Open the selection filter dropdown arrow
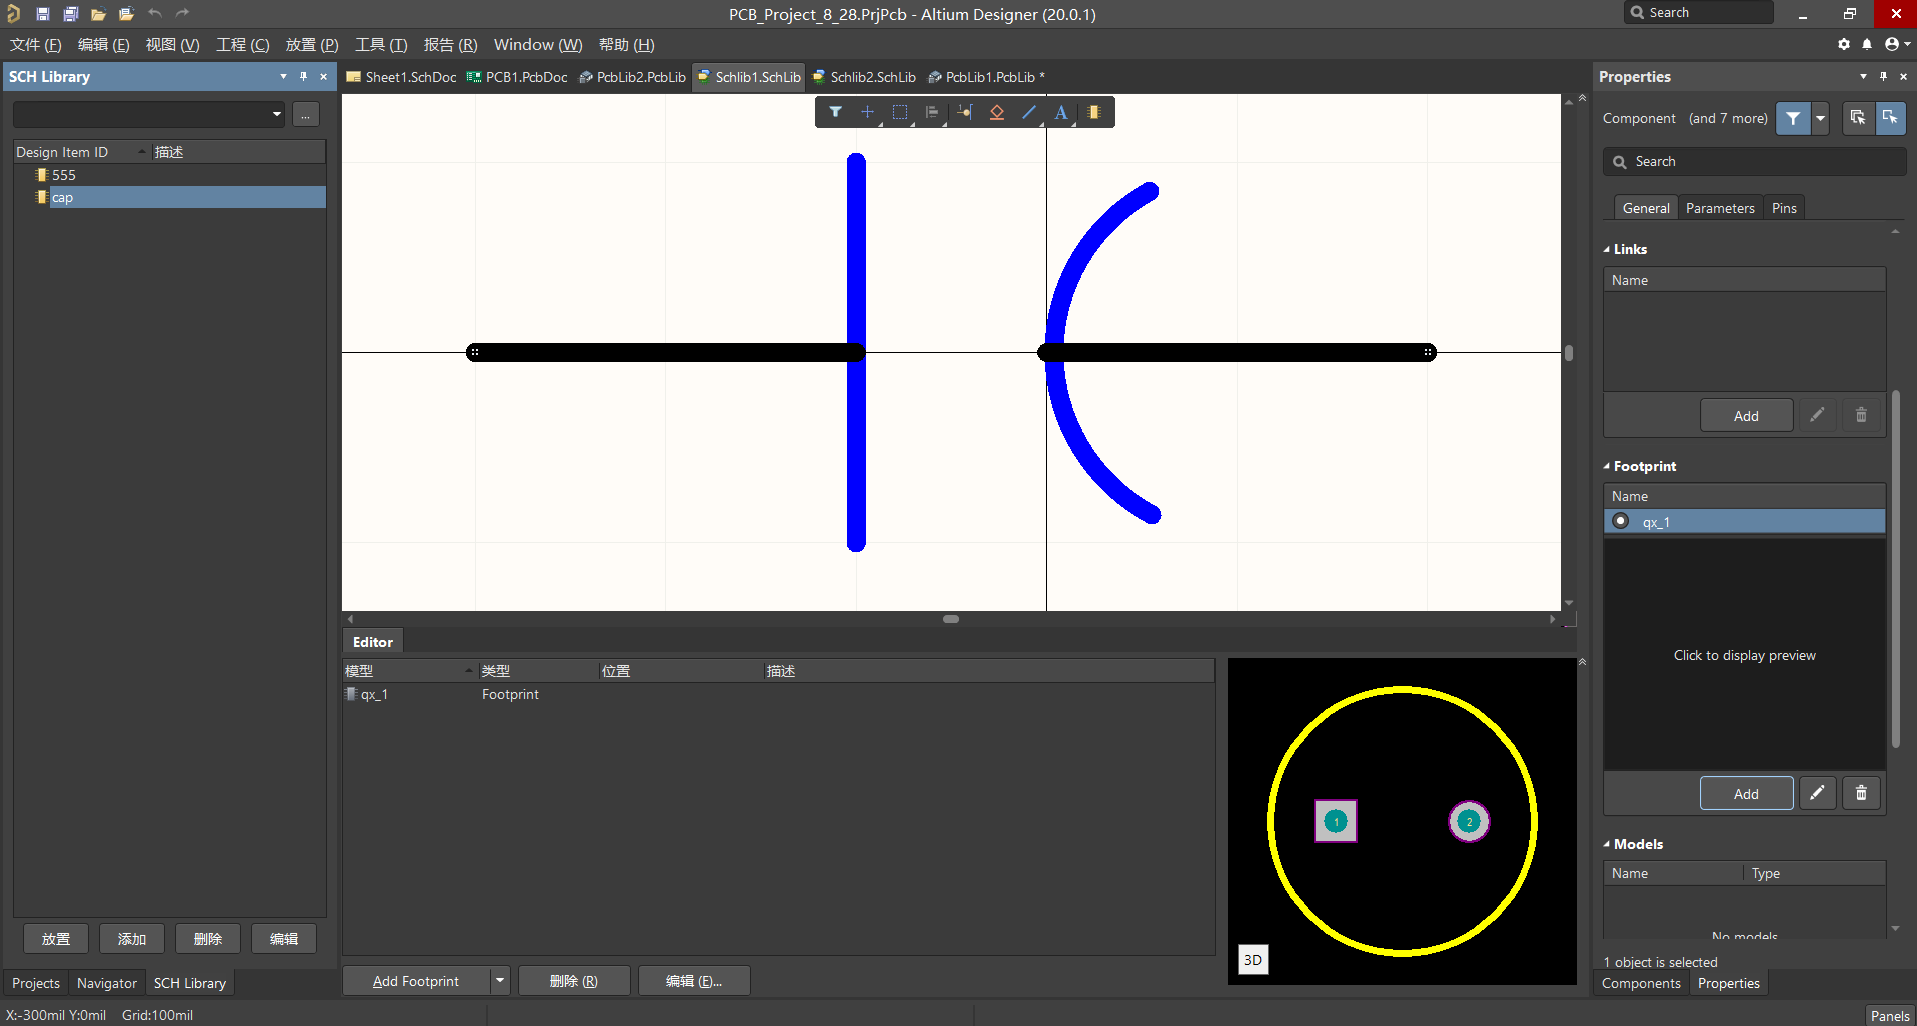1917x1026 pixels. point(1820,118)
